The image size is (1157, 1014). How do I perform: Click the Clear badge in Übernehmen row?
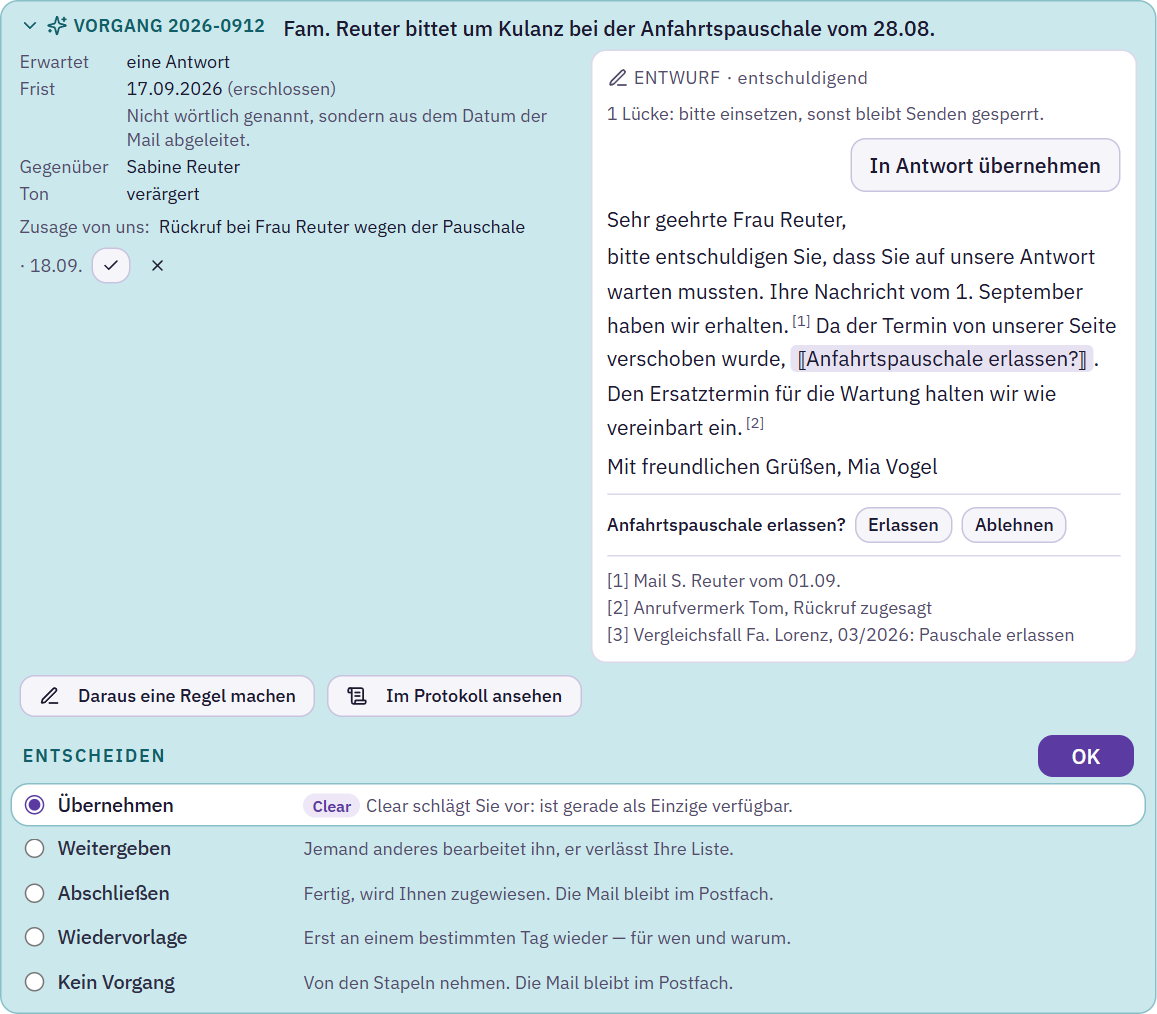click(x=331, y=806)
